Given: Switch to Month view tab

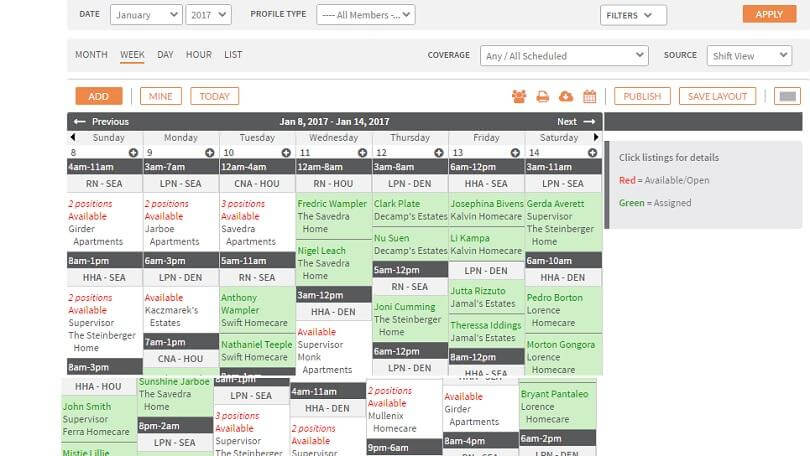Looking at the screenshot, I should (91, 55).
